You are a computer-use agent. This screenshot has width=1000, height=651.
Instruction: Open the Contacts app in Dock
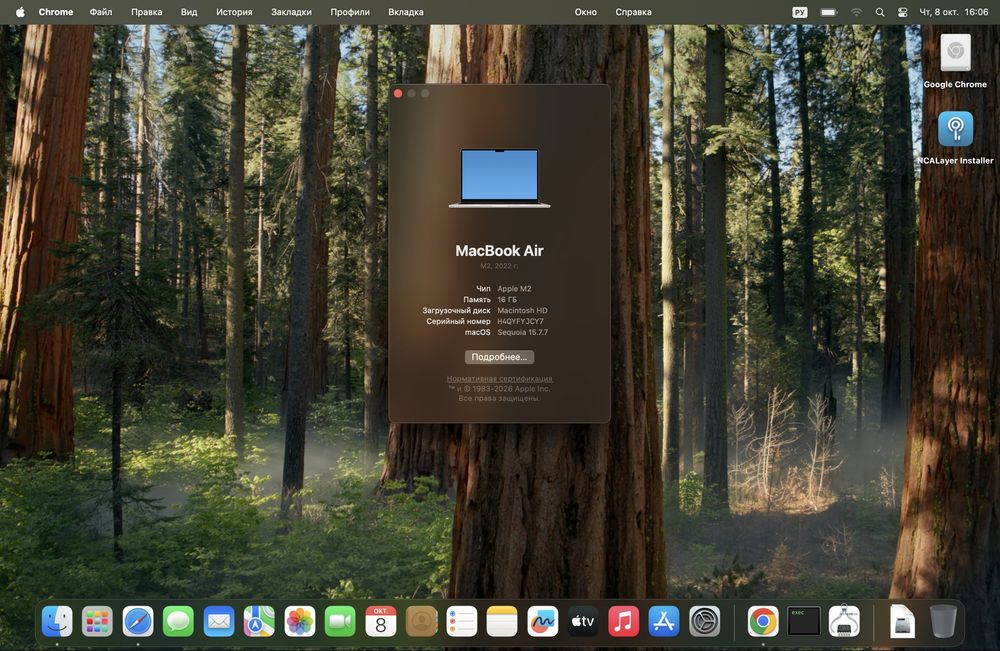[421, 621]
